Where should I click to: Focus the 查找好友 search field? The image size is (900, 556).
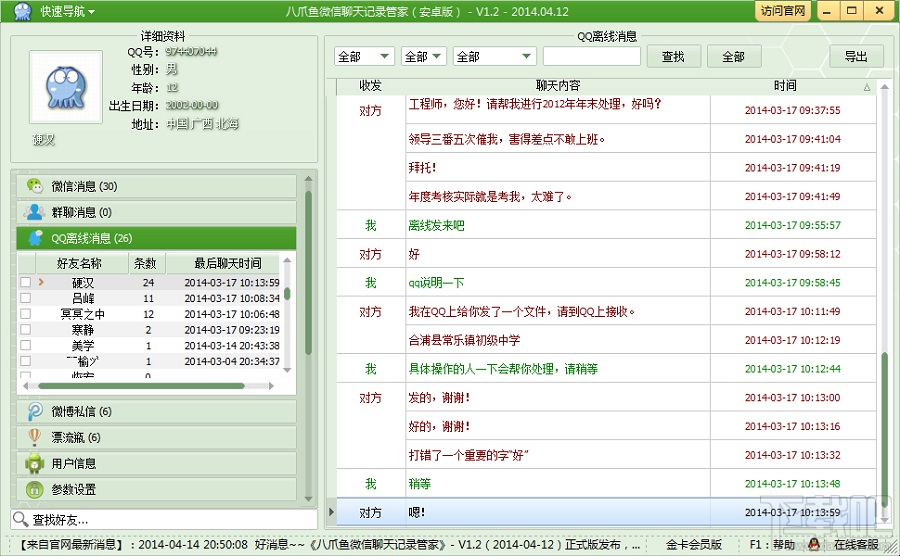point(164,519)
